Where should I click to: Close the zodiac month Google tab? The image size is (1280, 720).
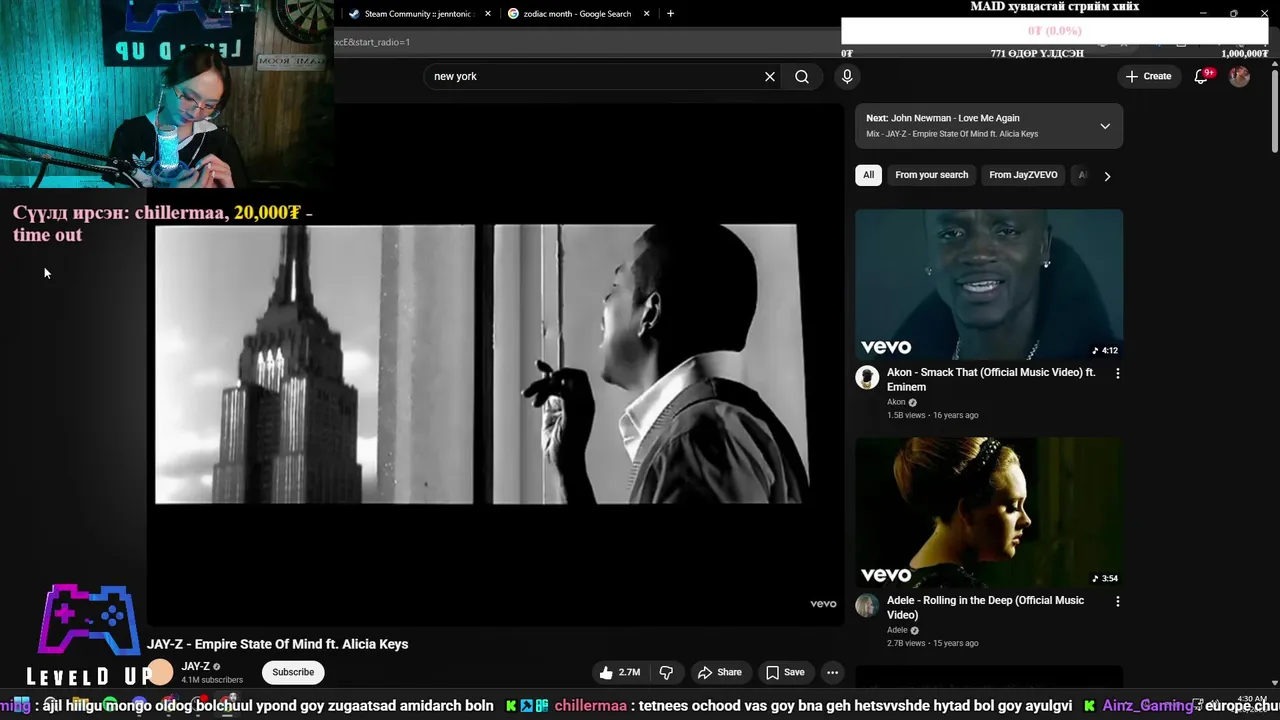[647, 14]
